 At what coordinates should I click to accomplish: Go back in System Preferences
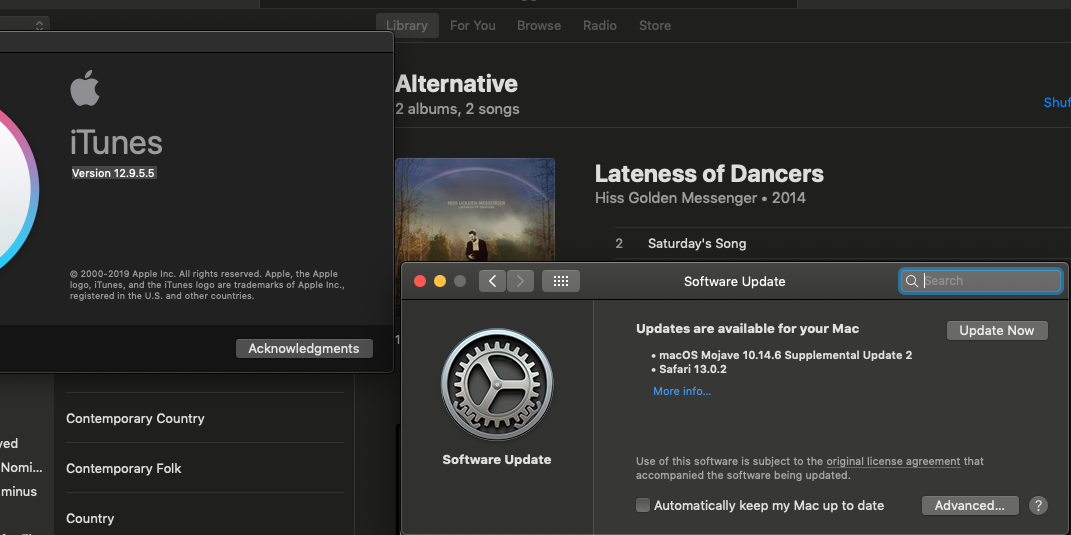(x=492, y=281)
